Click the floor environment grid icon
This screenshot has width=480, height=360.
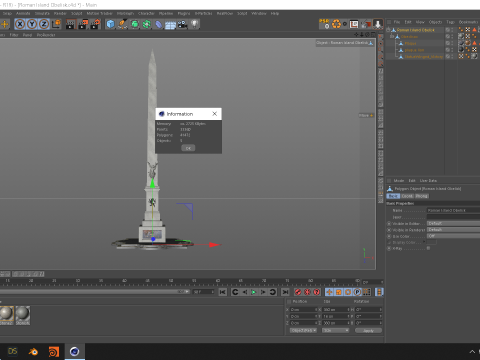tap(170, 25)
